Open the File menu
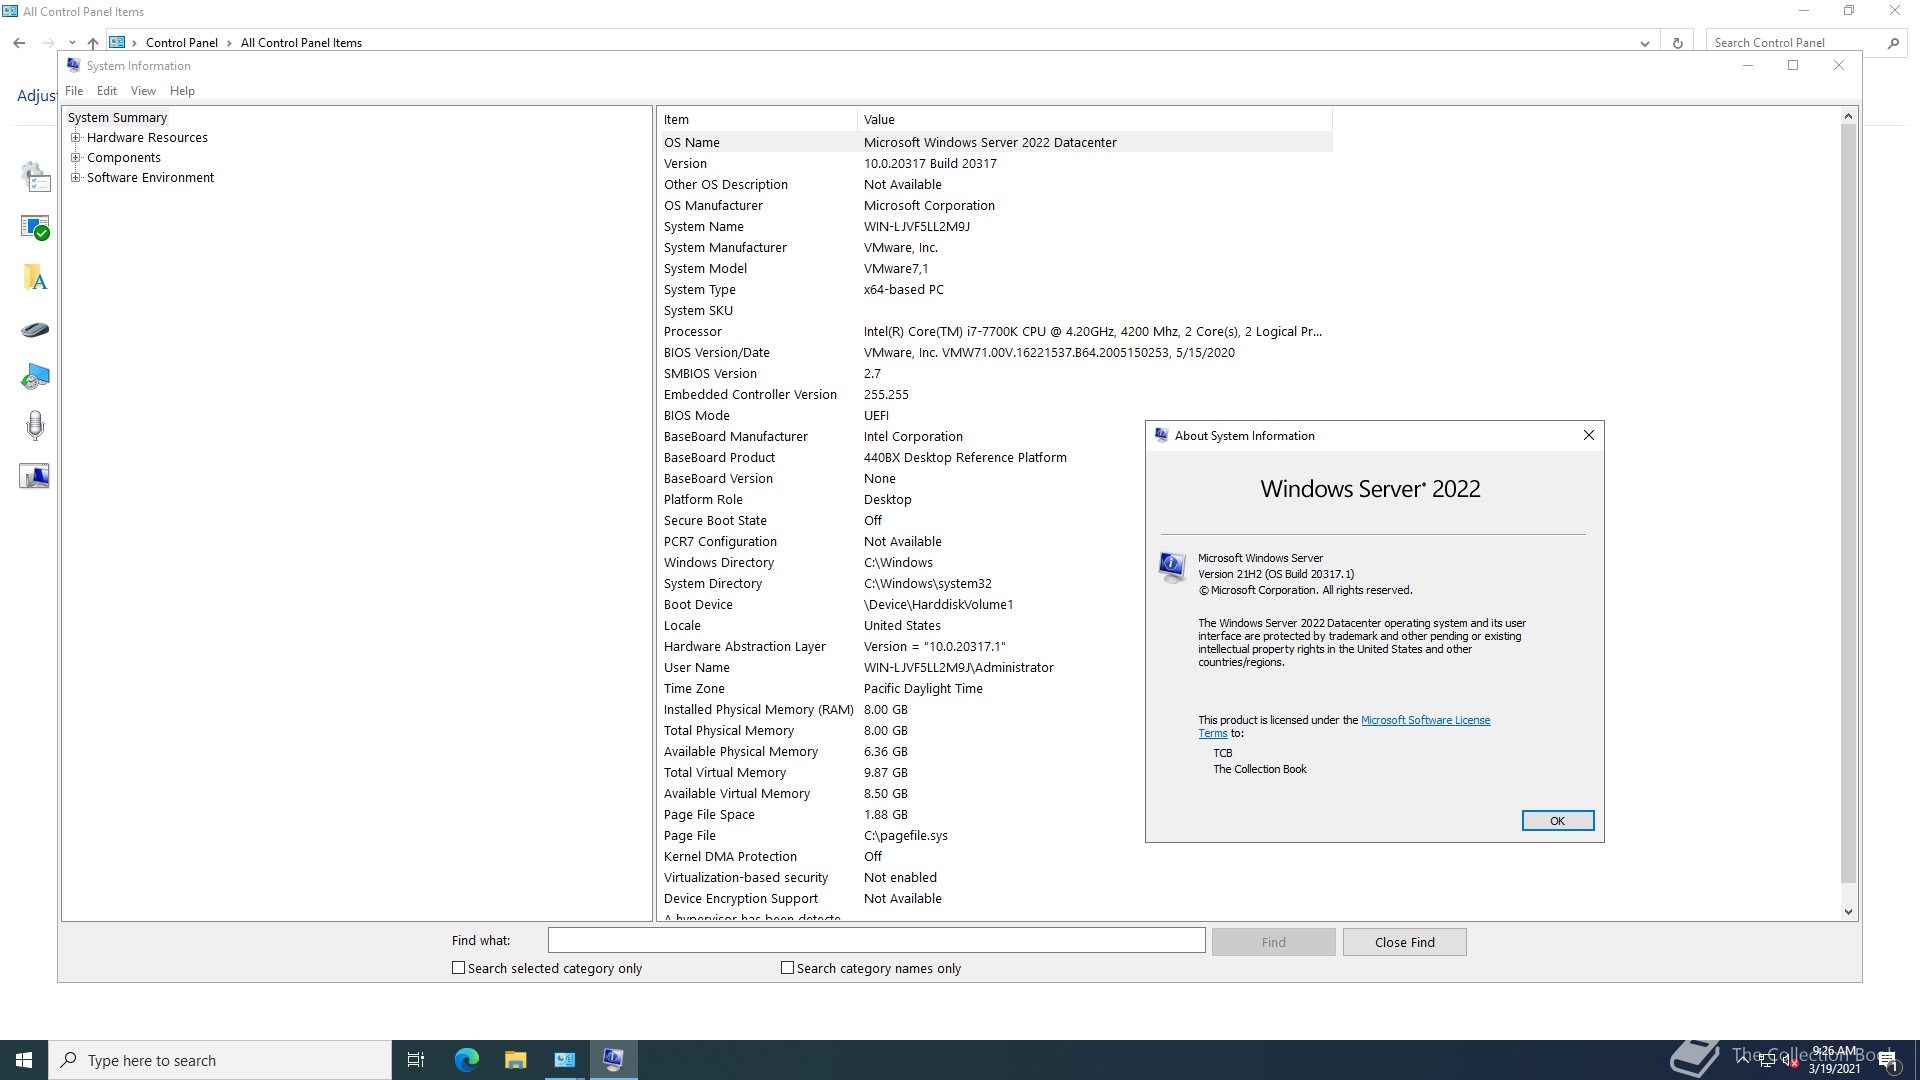 [x=74, y=91]
